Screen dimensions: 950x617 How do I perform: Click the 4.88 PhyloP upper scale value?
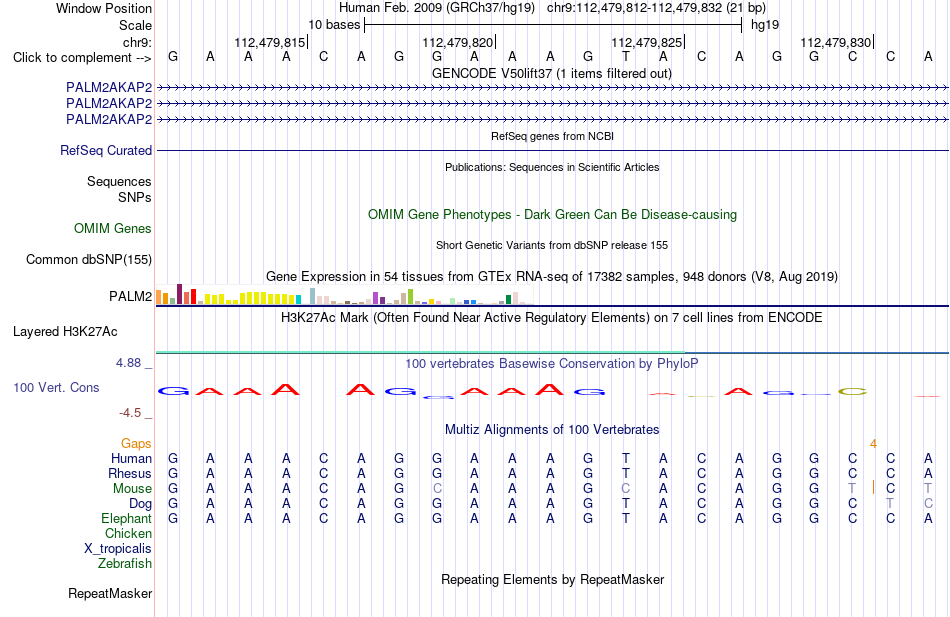[x=128, y=363]
